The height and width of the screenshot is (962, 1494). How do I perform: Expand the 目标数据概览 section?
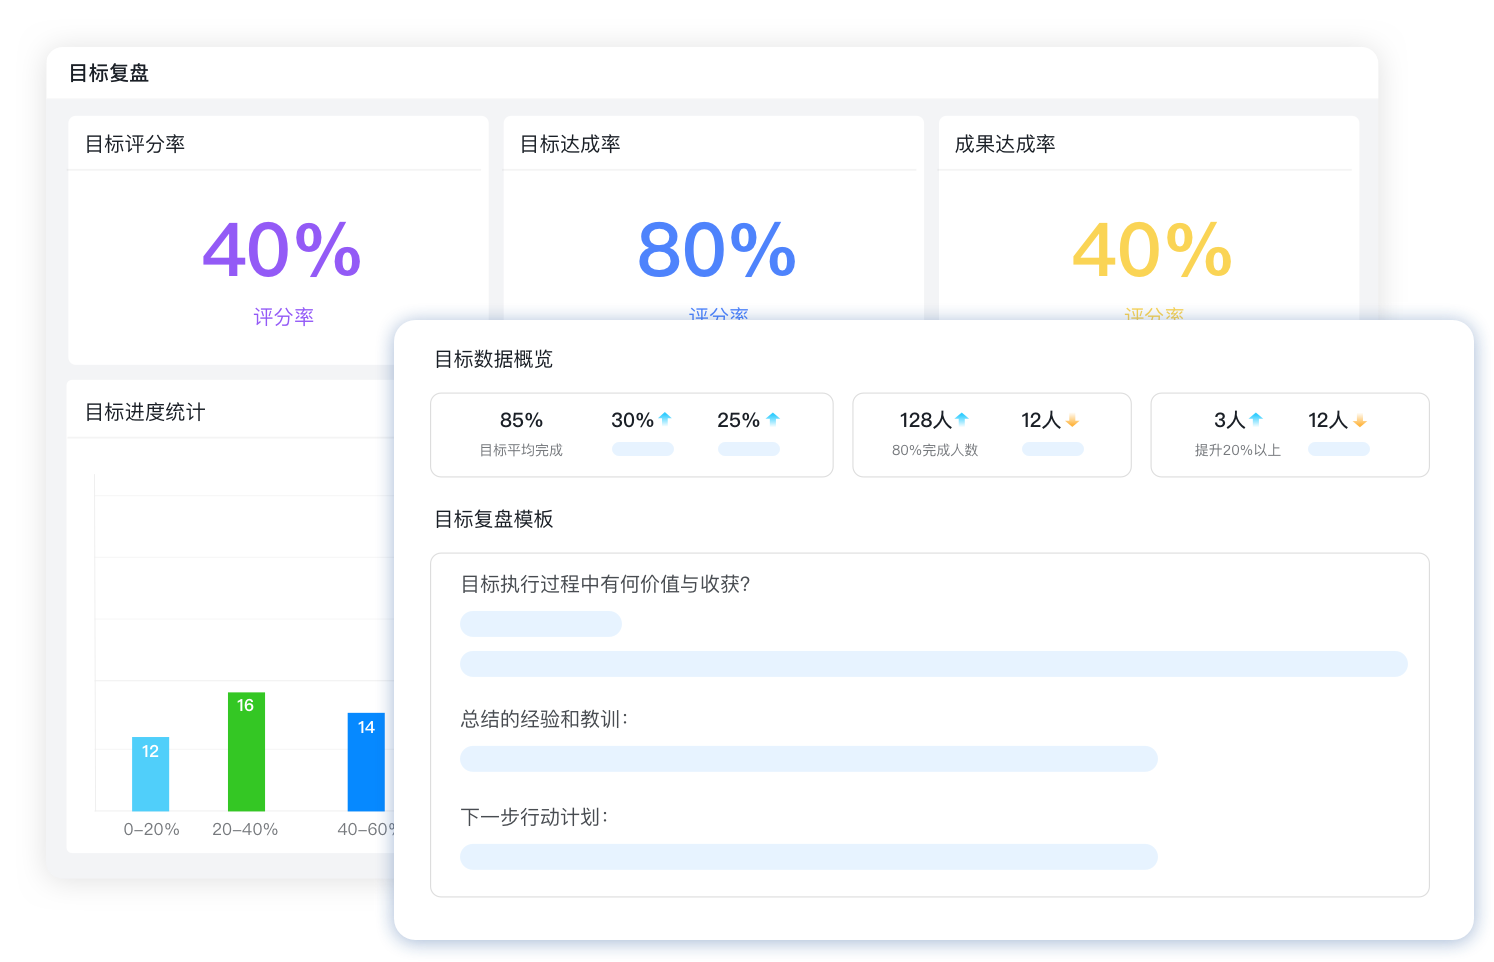pyautogui.click(x=494, y=360)
